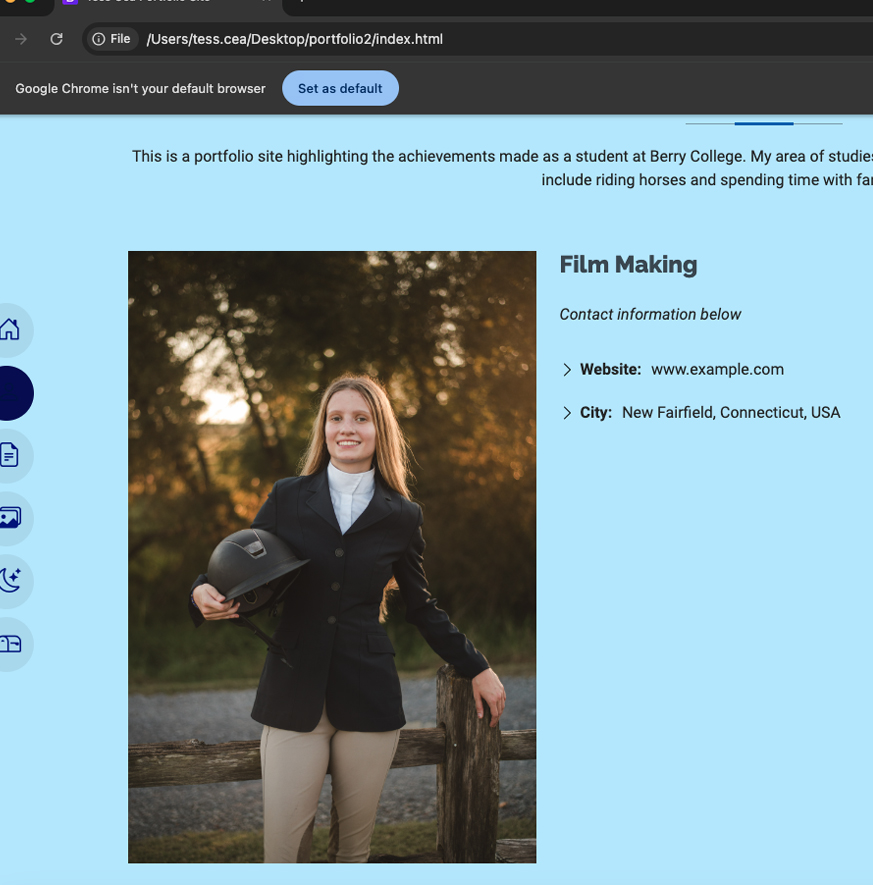Image resolution: width=873 pixels, height=885 pixels.
Task: Open the resume document icon in the sidebar
Action: 10,455
